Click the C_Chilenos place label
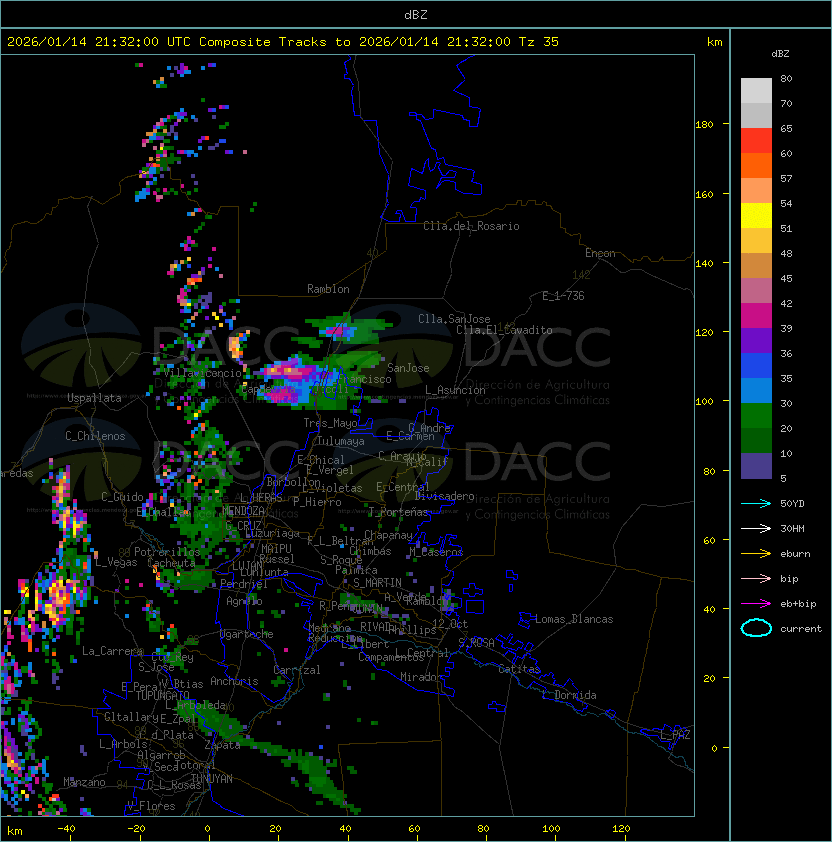Screen dimensions: 832x842 pos(95,436)
